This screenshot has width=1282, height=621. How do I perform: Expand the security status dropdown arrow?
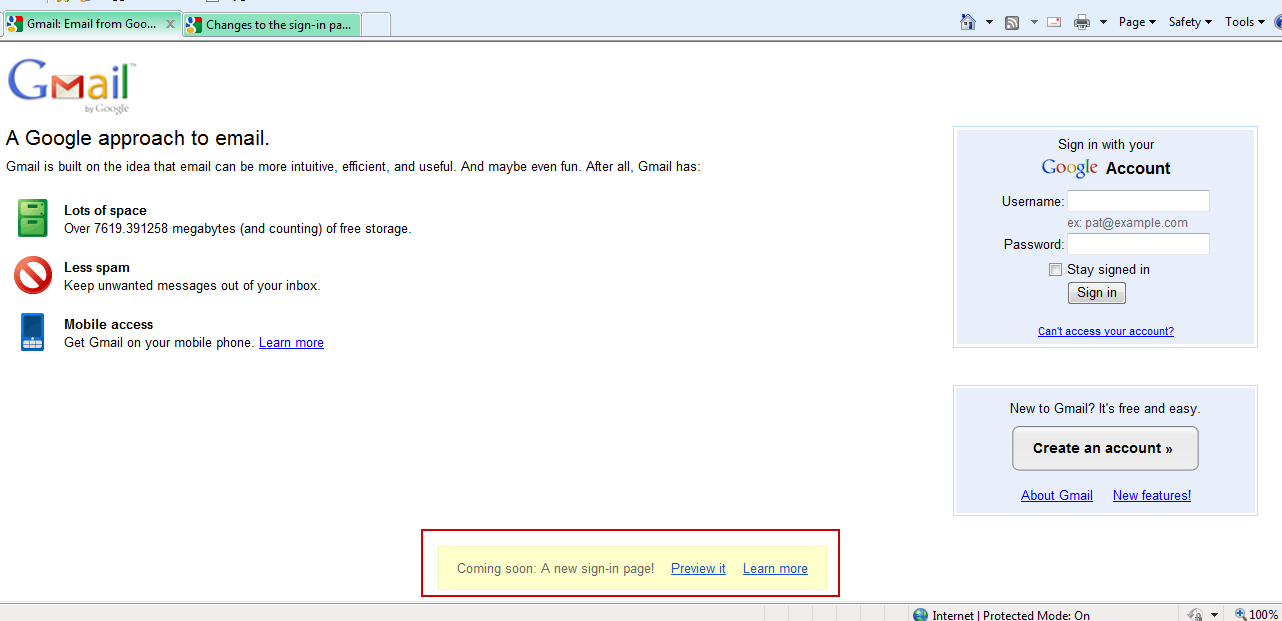[1215, 615]
